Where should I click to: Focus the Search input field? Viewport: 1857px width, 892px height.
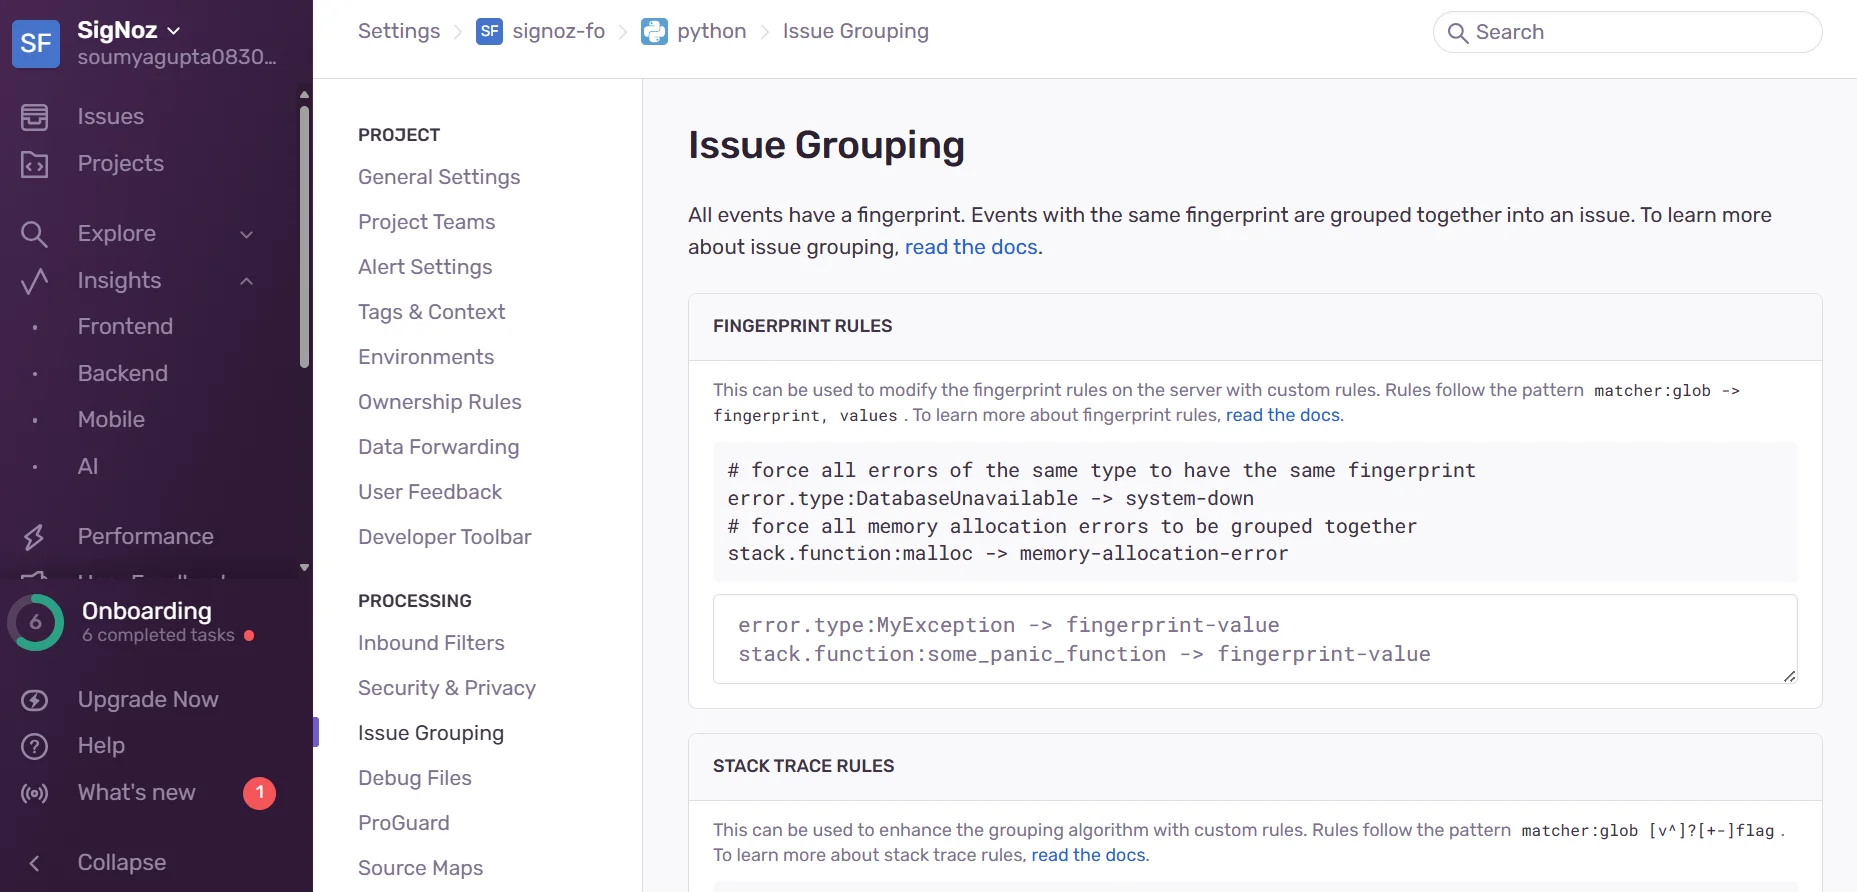coord(1627,32)
